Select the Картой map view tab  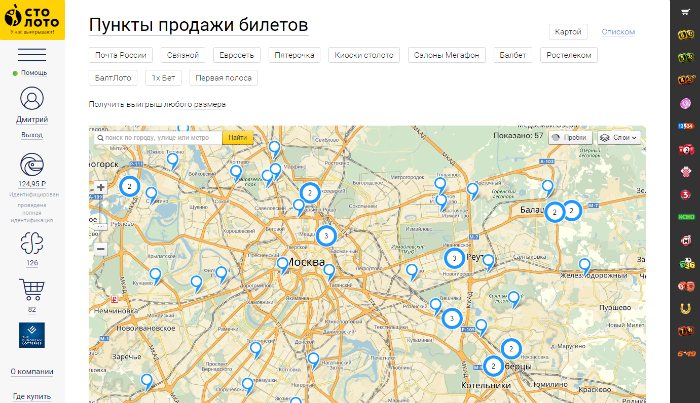coord(569,32)
